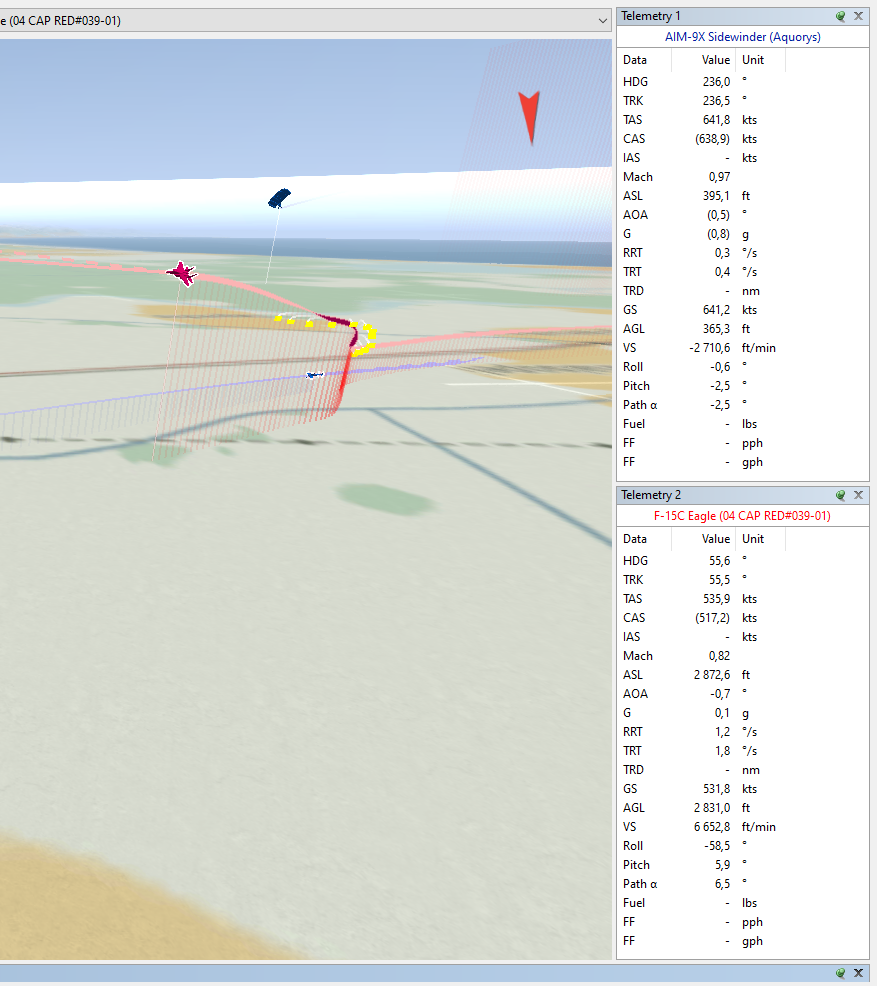Viewport: 877px width, 986px height.
Task: Select Roll value -0,6 in Telemetry 1
Action: (720, 367)
